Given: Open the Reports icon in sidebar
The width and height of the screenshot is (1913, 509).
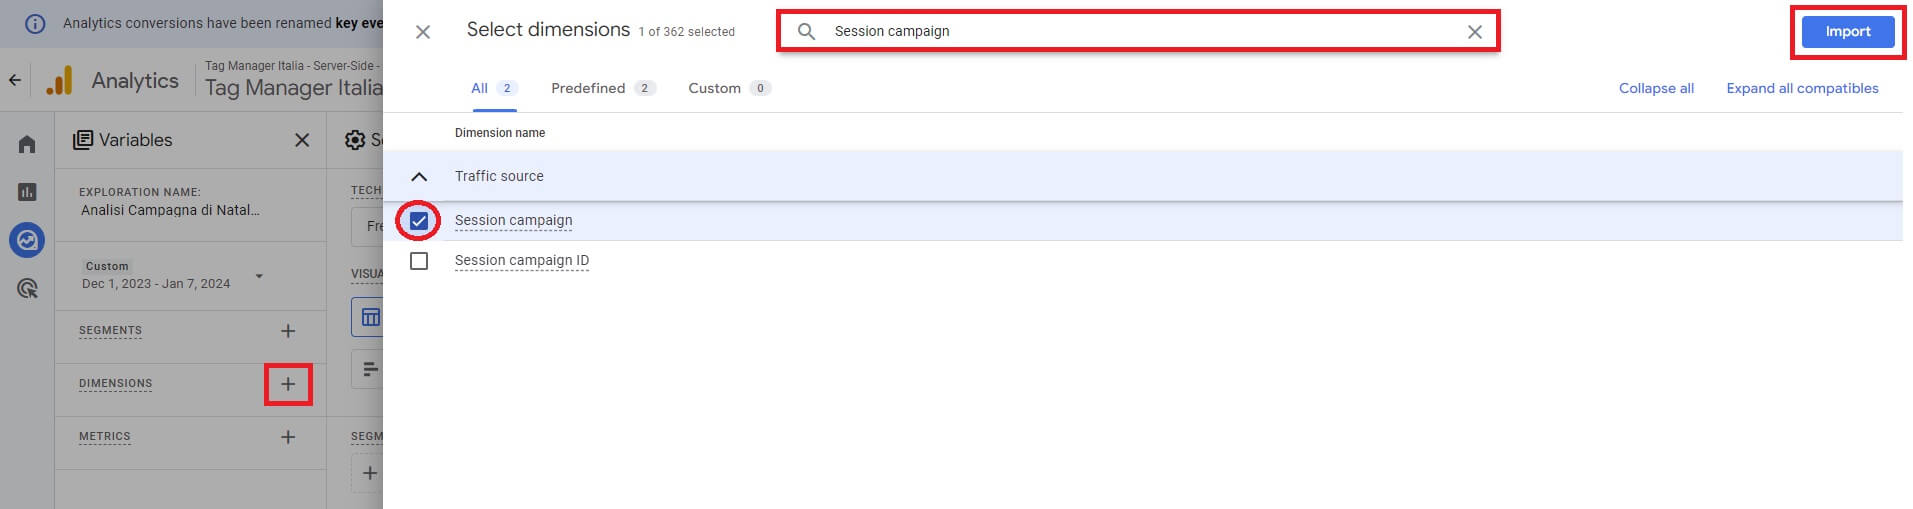Looking at the screenshot, I should (27, 192).
